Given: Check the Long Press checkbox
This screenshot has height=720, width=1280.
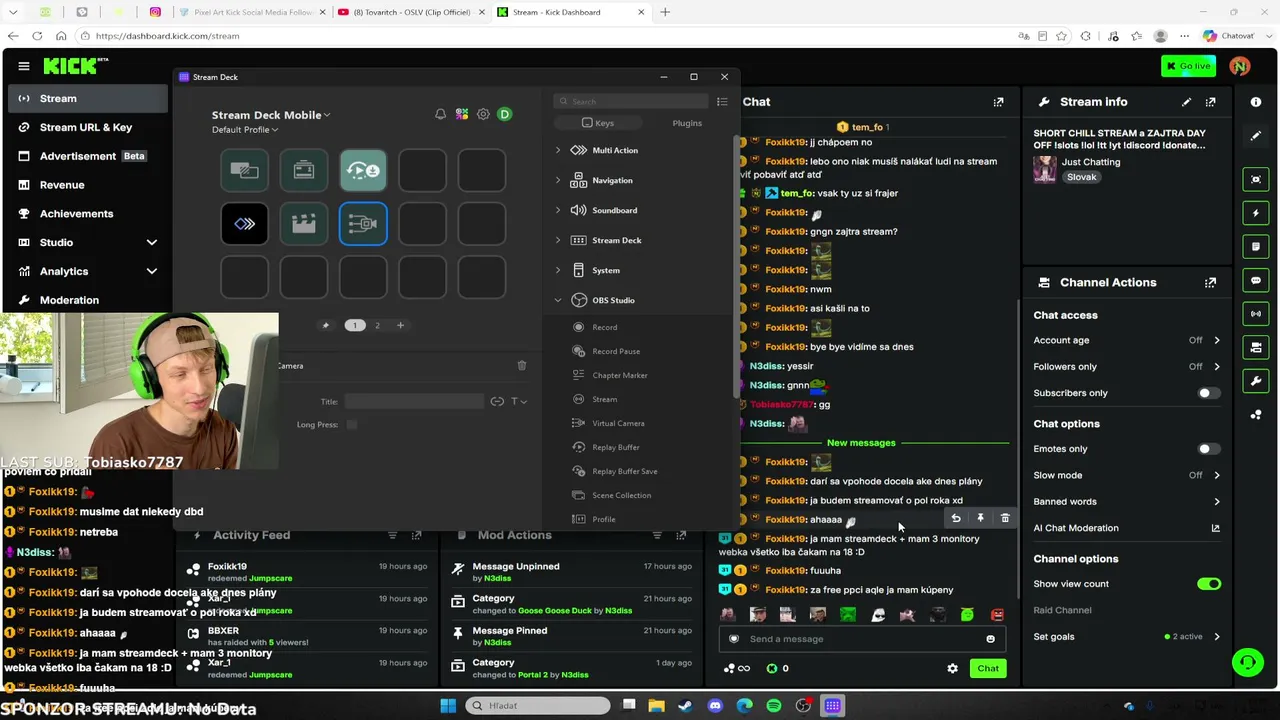Looking at the screenshot, I should pyautogui.click(x=352, y=425).
